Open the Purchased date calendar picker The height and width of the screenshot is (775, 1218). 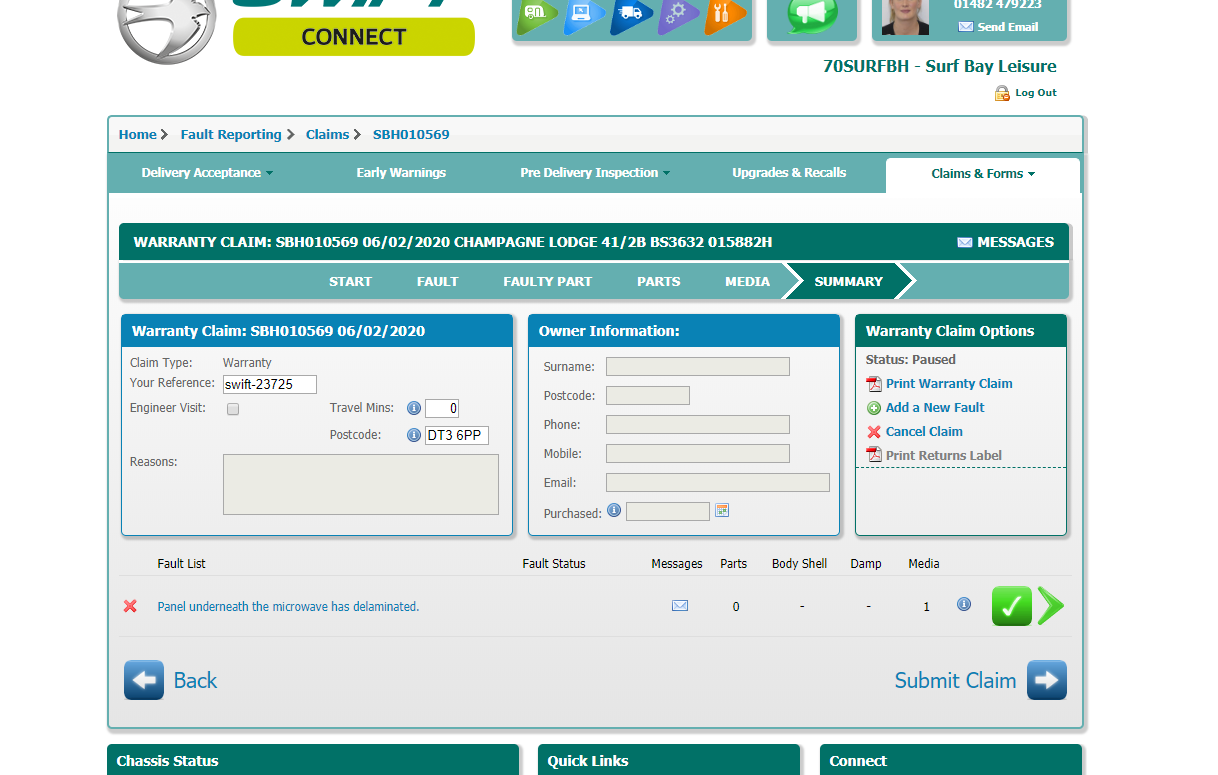[x=722, y=511]
